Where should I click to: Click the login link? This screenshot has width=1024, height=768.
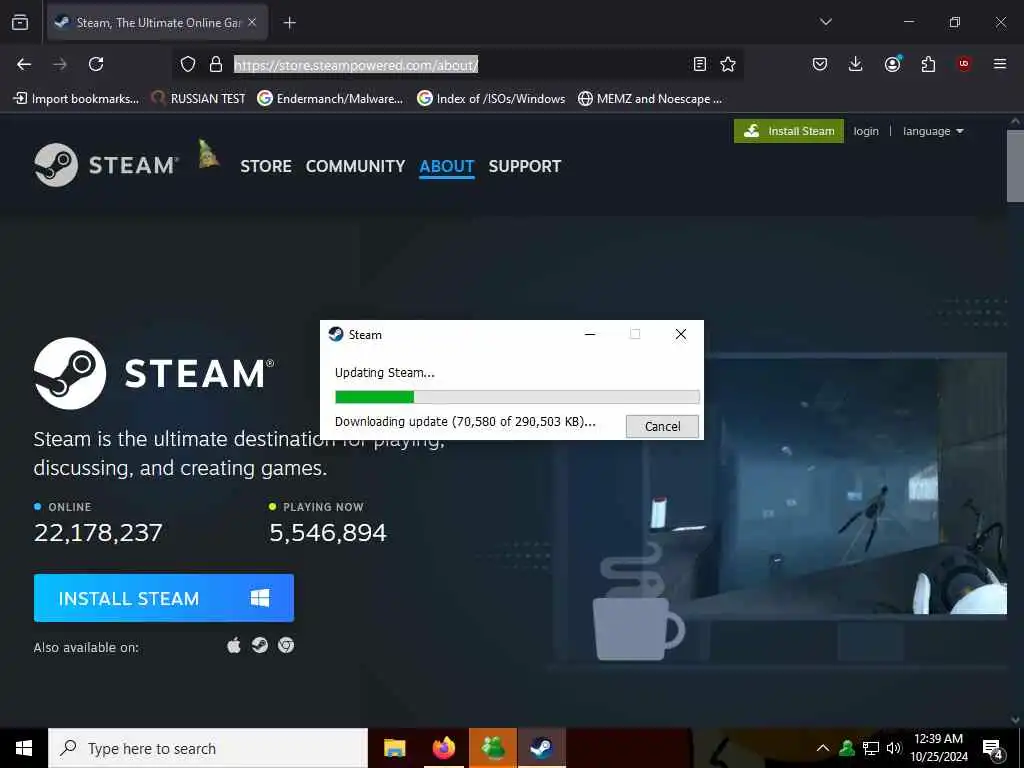tap(866, 131)
